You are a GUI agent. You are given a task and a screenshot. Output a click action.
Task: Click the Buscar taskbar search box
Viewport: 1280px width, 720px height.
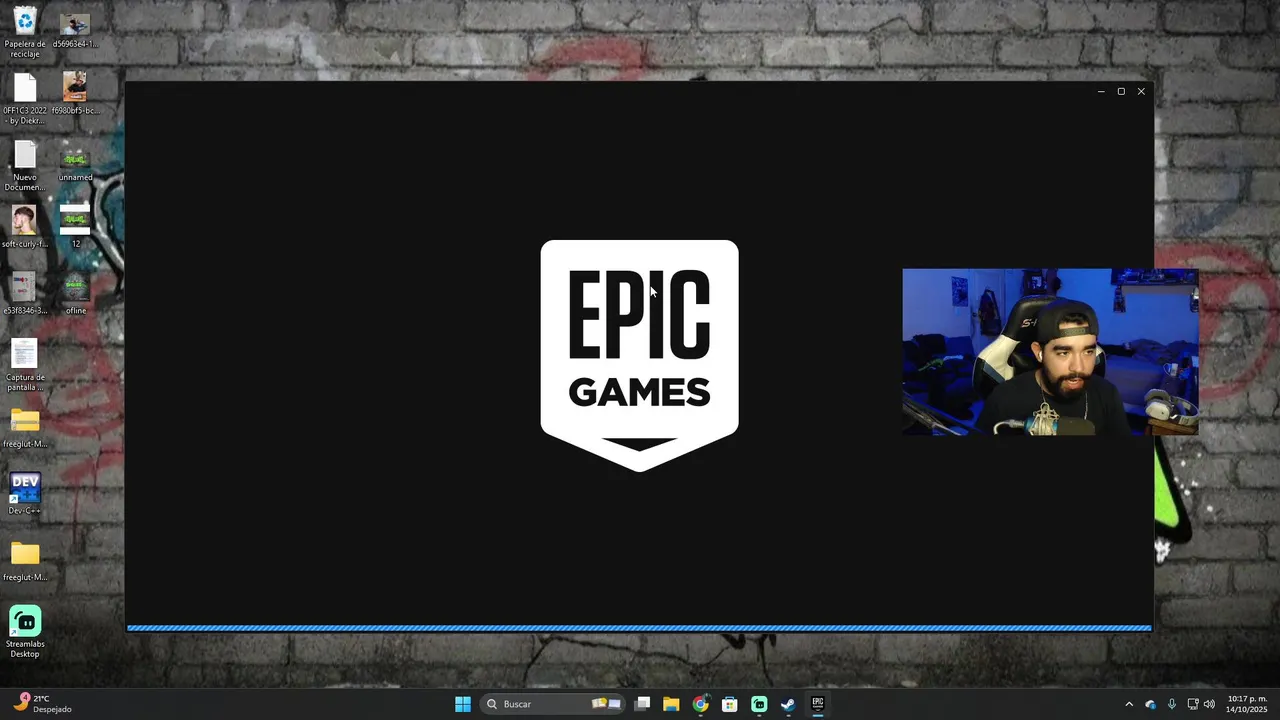(x=551, y=704)
